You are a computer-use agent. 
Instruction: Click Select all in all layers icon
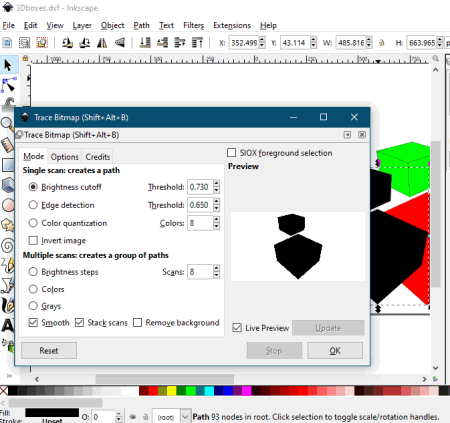point(24,43)
